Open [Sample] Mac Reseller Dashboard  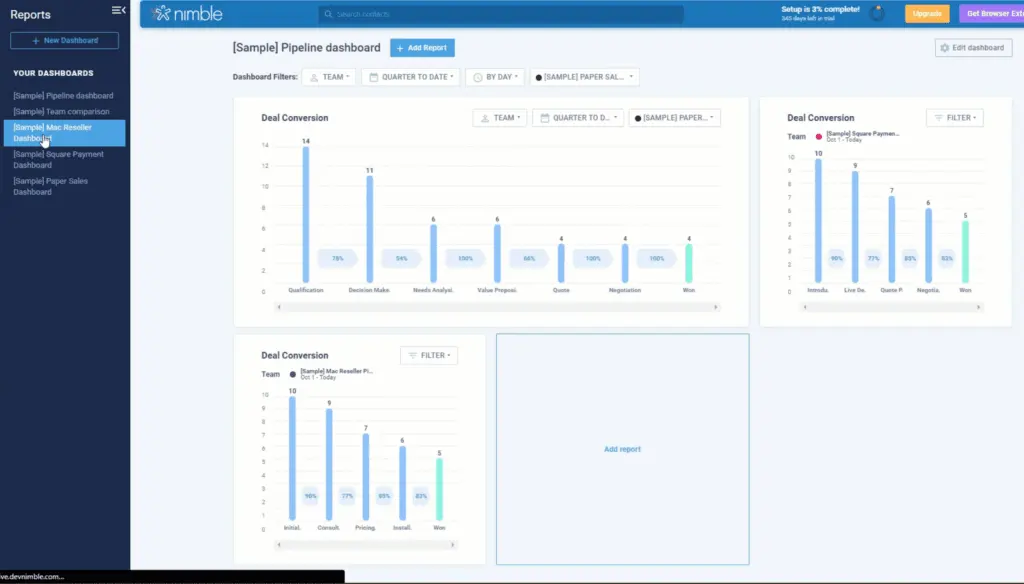tap(64, 133)
